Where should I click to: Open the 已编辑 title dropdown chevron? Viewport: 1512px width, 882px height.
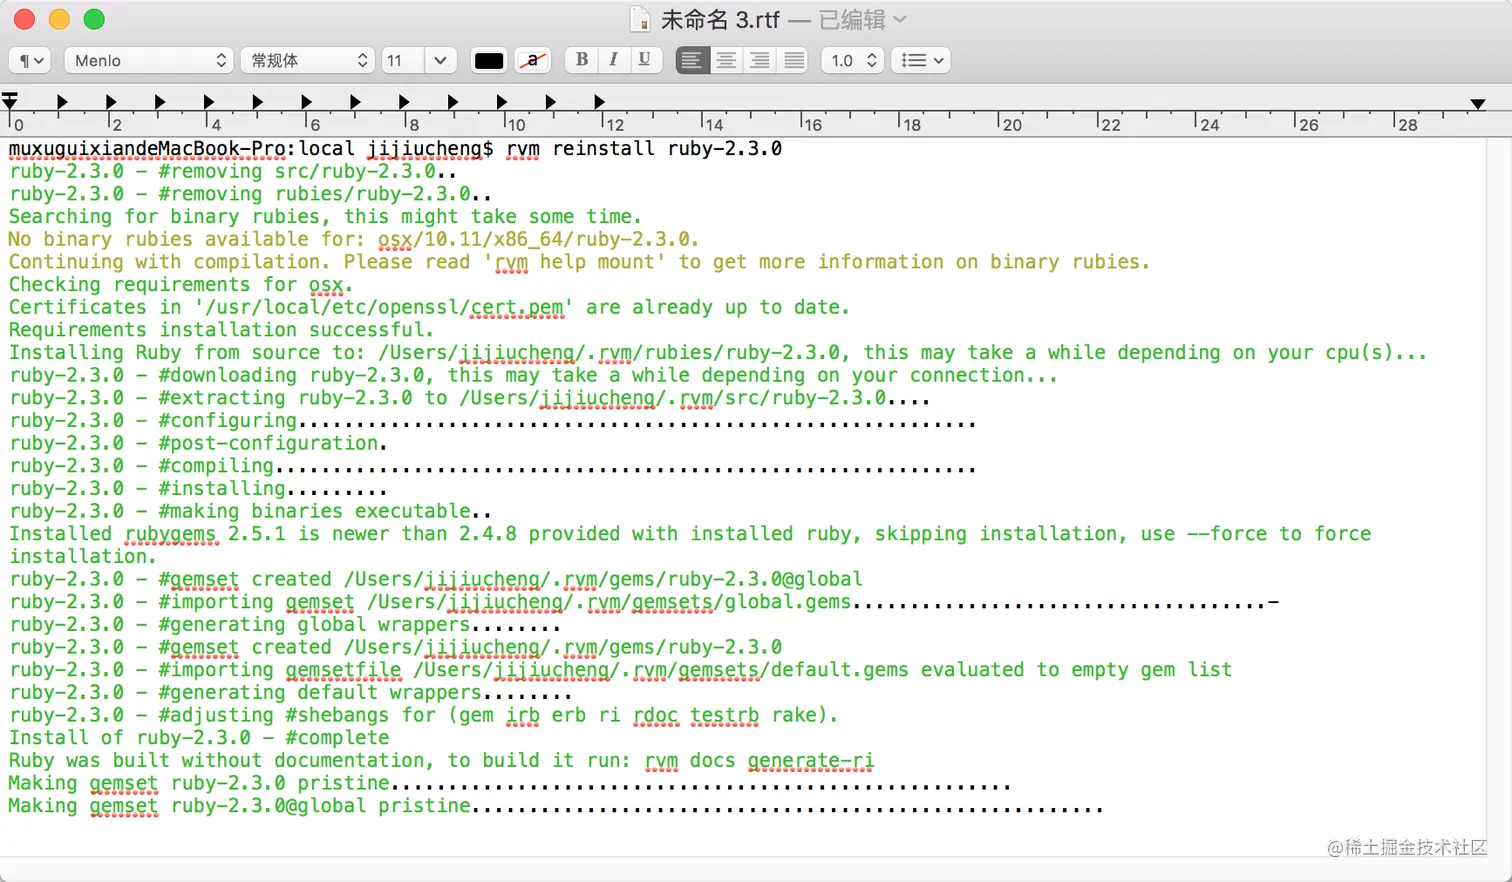pos(899,20)
